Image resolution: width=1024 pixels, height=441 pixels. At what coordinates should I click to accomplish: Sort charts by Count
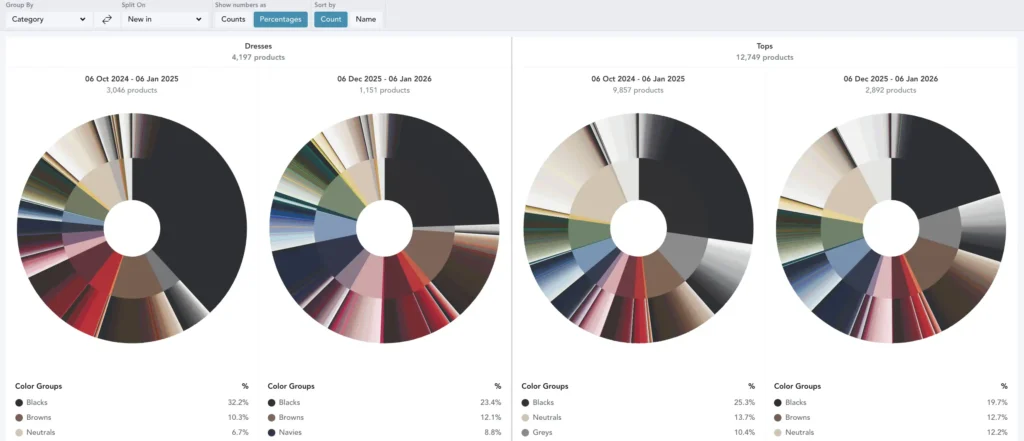click(330, 19)
